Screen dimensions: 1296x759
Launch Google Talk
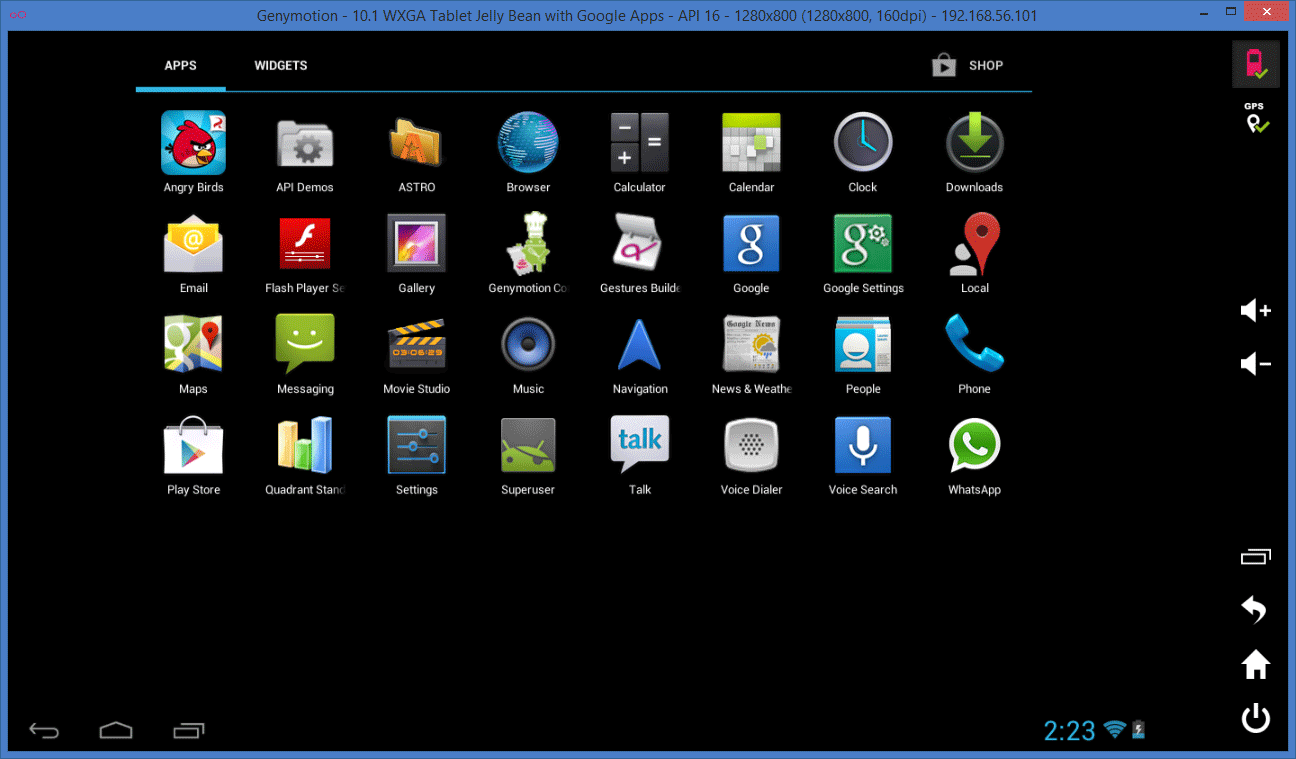pos(640,446)
